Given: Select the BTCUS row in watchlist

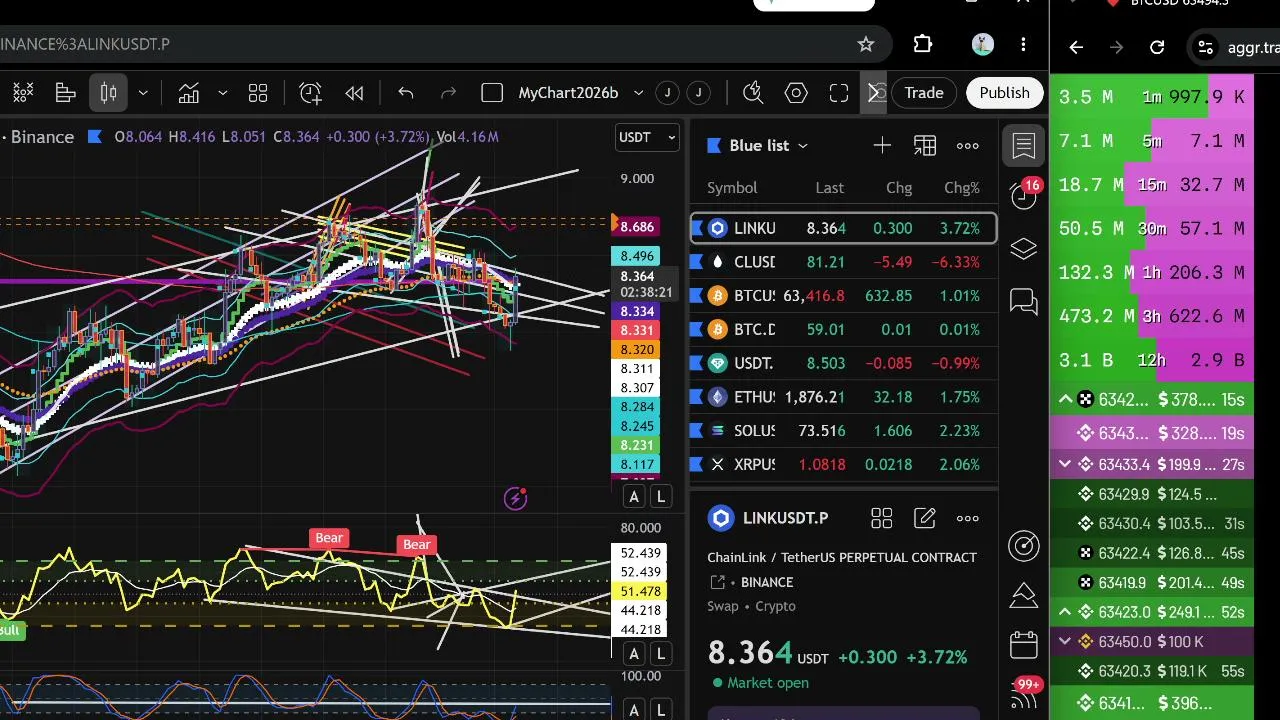Looking at the screenshot, I should click(844, 296).
